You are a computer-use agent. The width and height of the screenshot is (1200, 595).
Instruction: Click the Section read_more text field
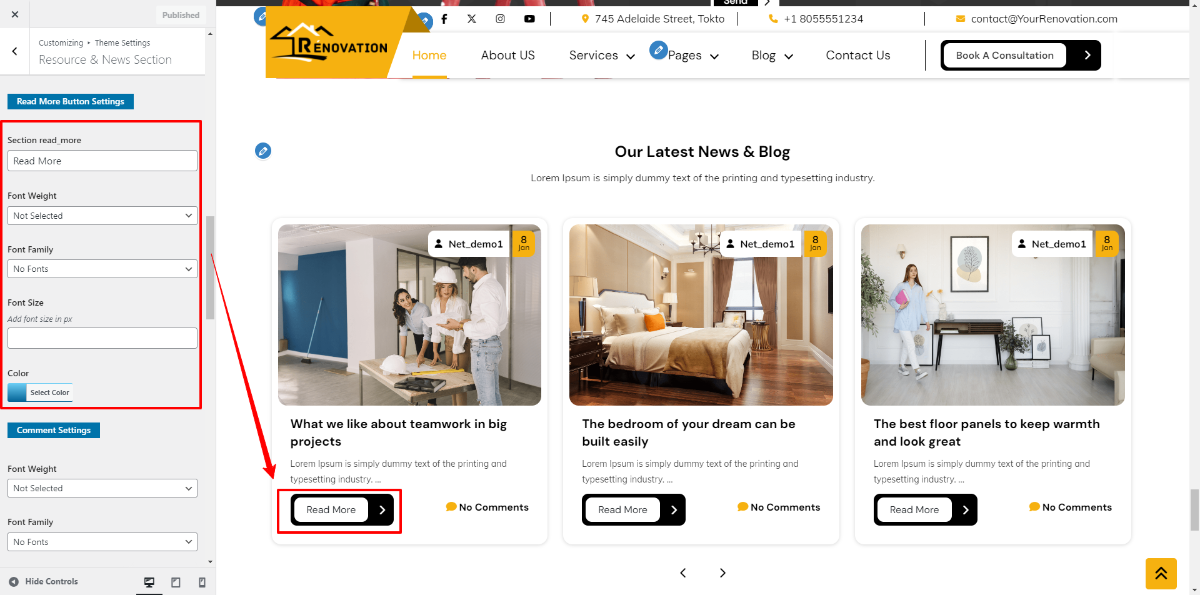102,161
